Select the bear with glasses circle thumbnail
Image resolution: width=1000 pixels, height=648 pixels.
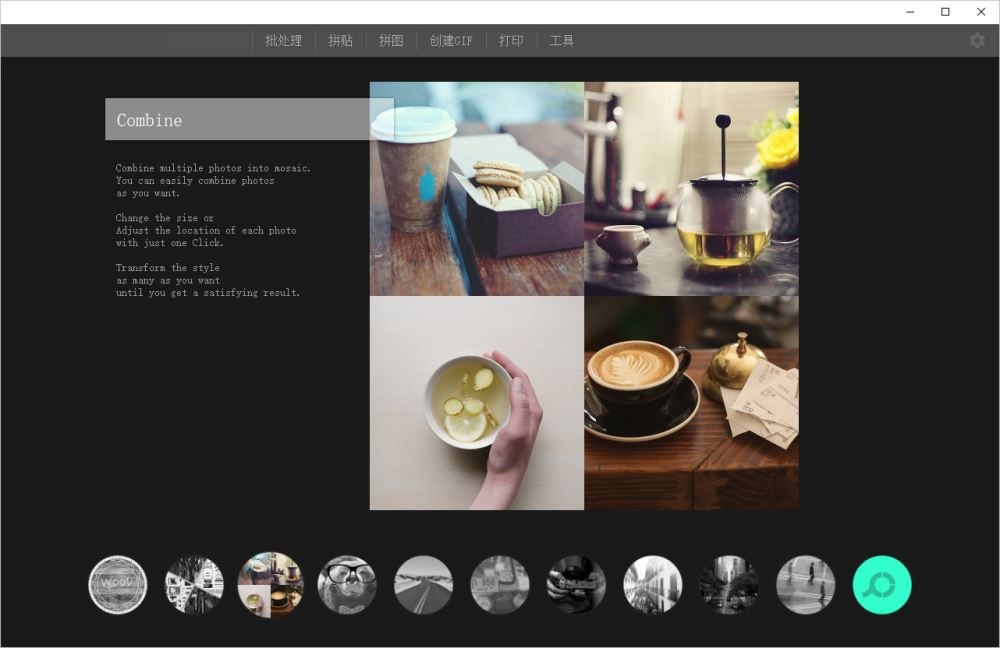tap(347, 585)
